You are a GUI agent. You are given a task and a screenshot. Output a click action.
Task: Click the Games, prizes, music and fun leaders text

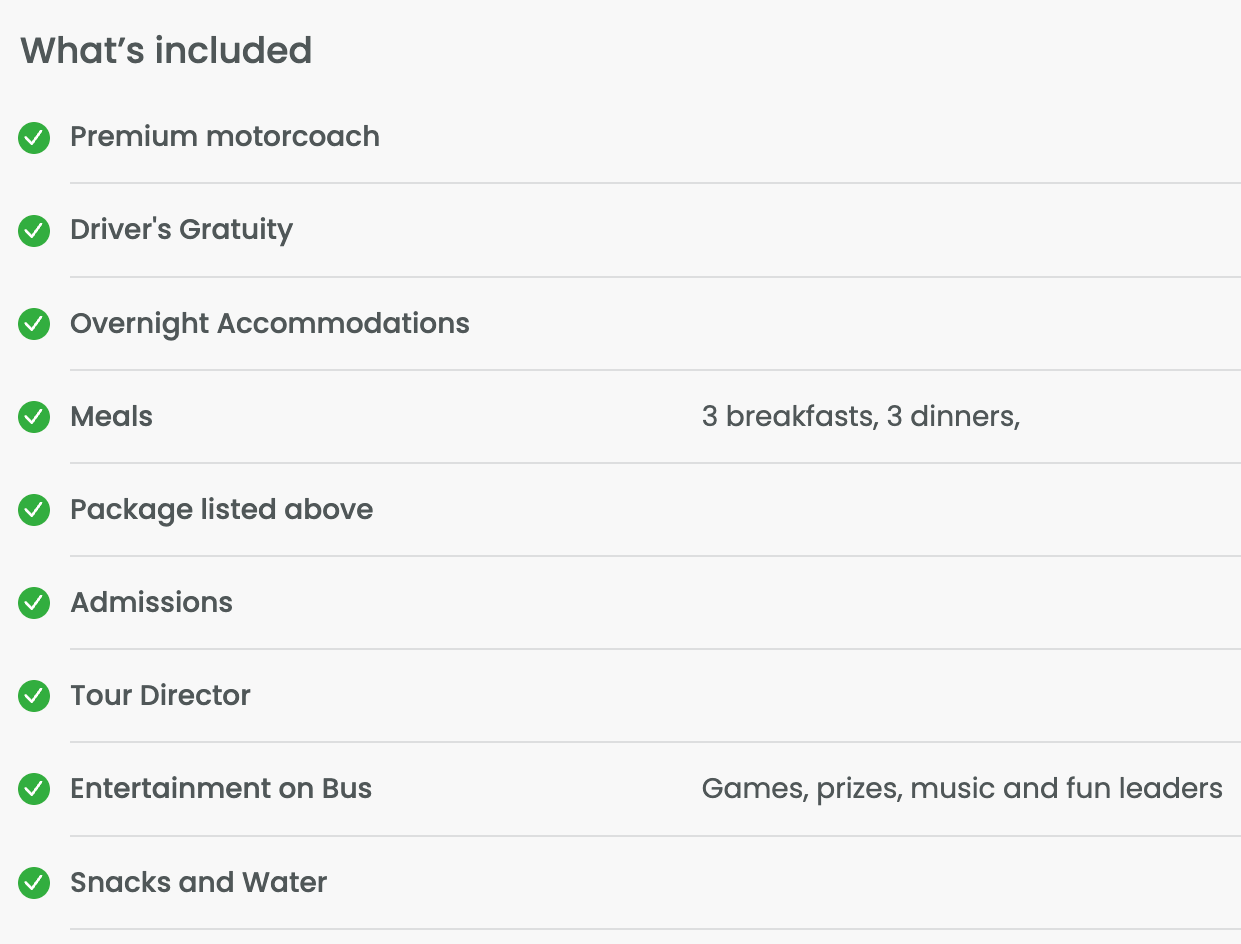[x=962, y=788]
